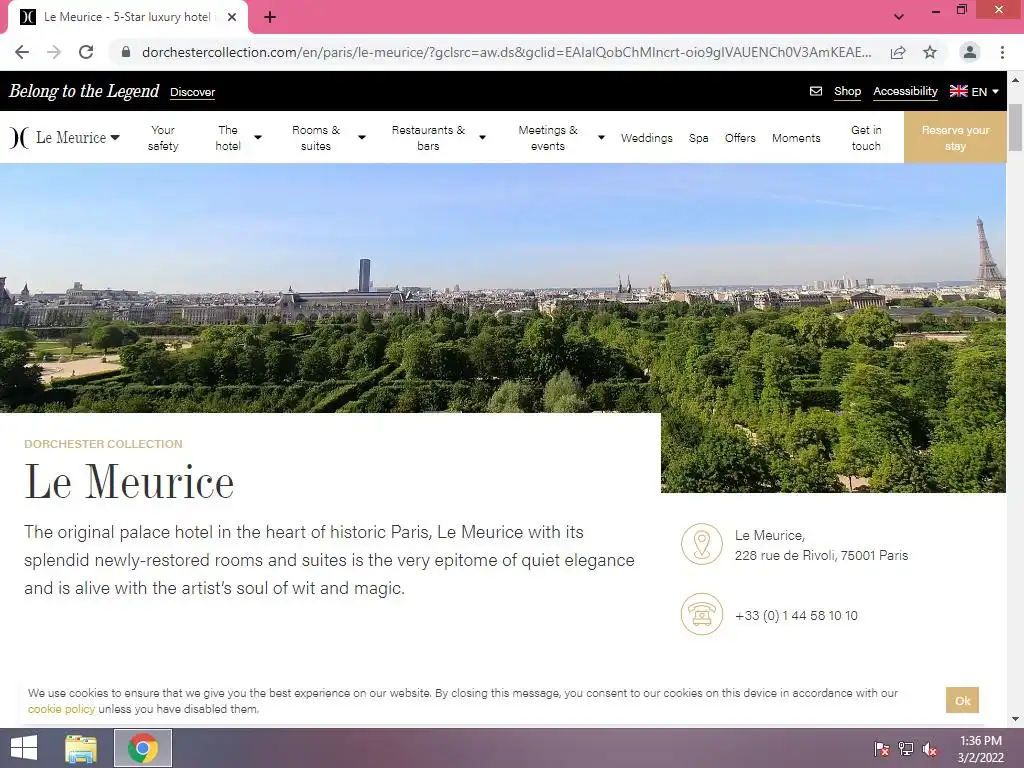Click the address bar URL field

[x=506, y=52]
